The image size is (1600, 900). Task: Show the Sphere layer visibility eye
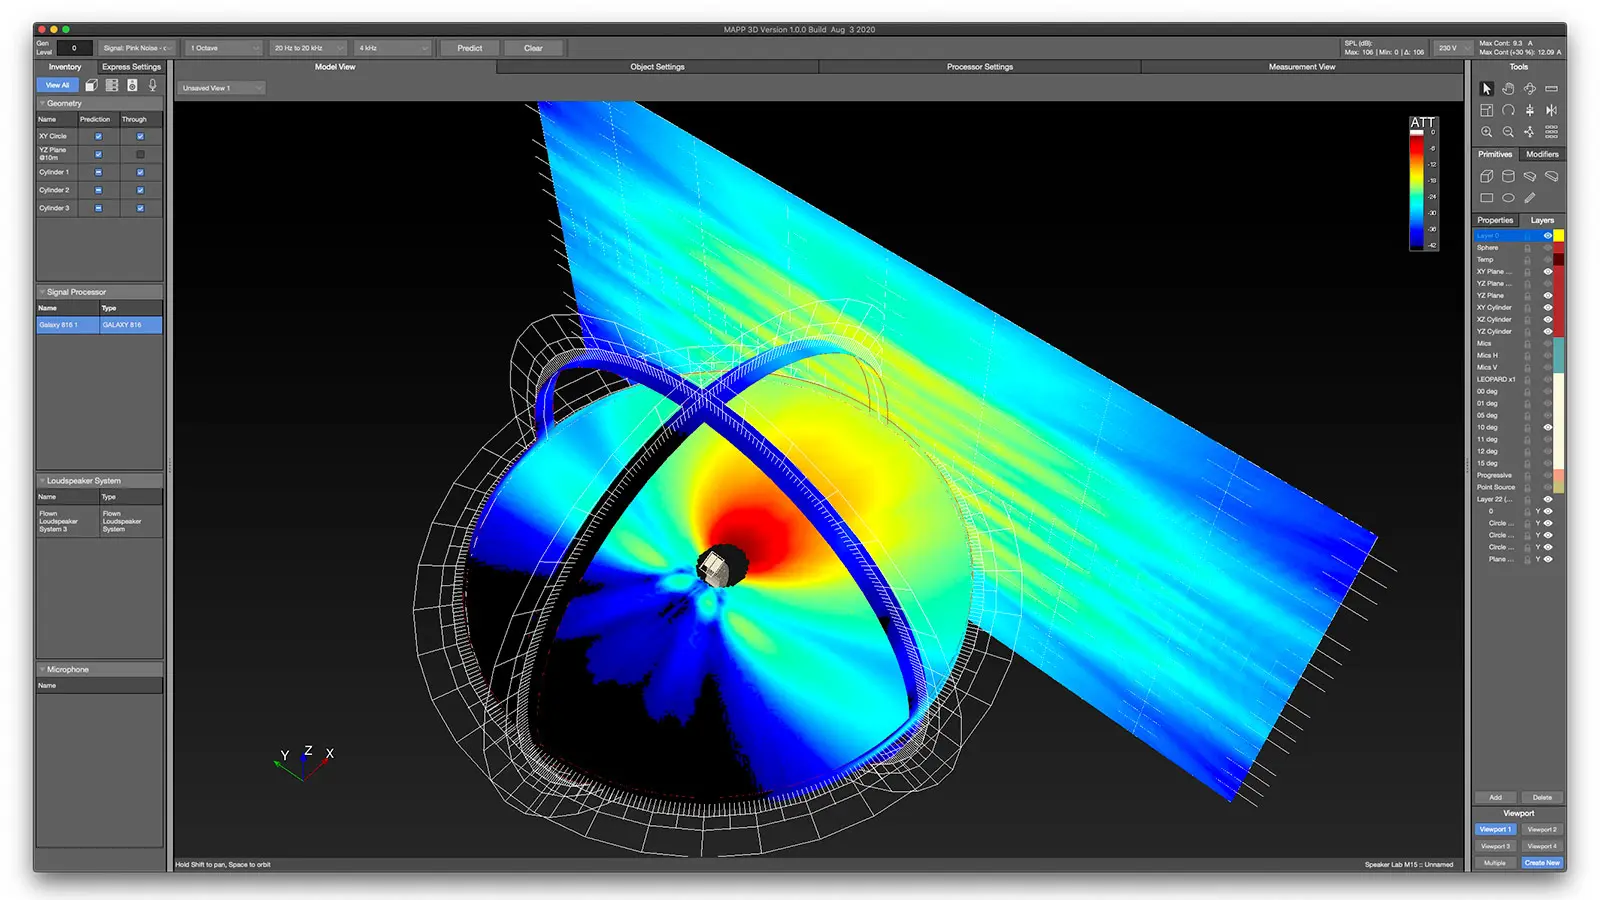(x=1548, y=247)
